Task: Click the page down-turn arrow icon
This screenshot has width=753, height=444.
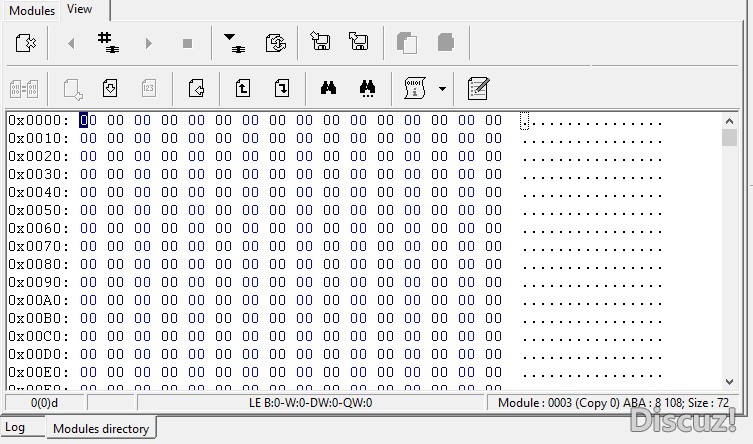Action: 282,88
